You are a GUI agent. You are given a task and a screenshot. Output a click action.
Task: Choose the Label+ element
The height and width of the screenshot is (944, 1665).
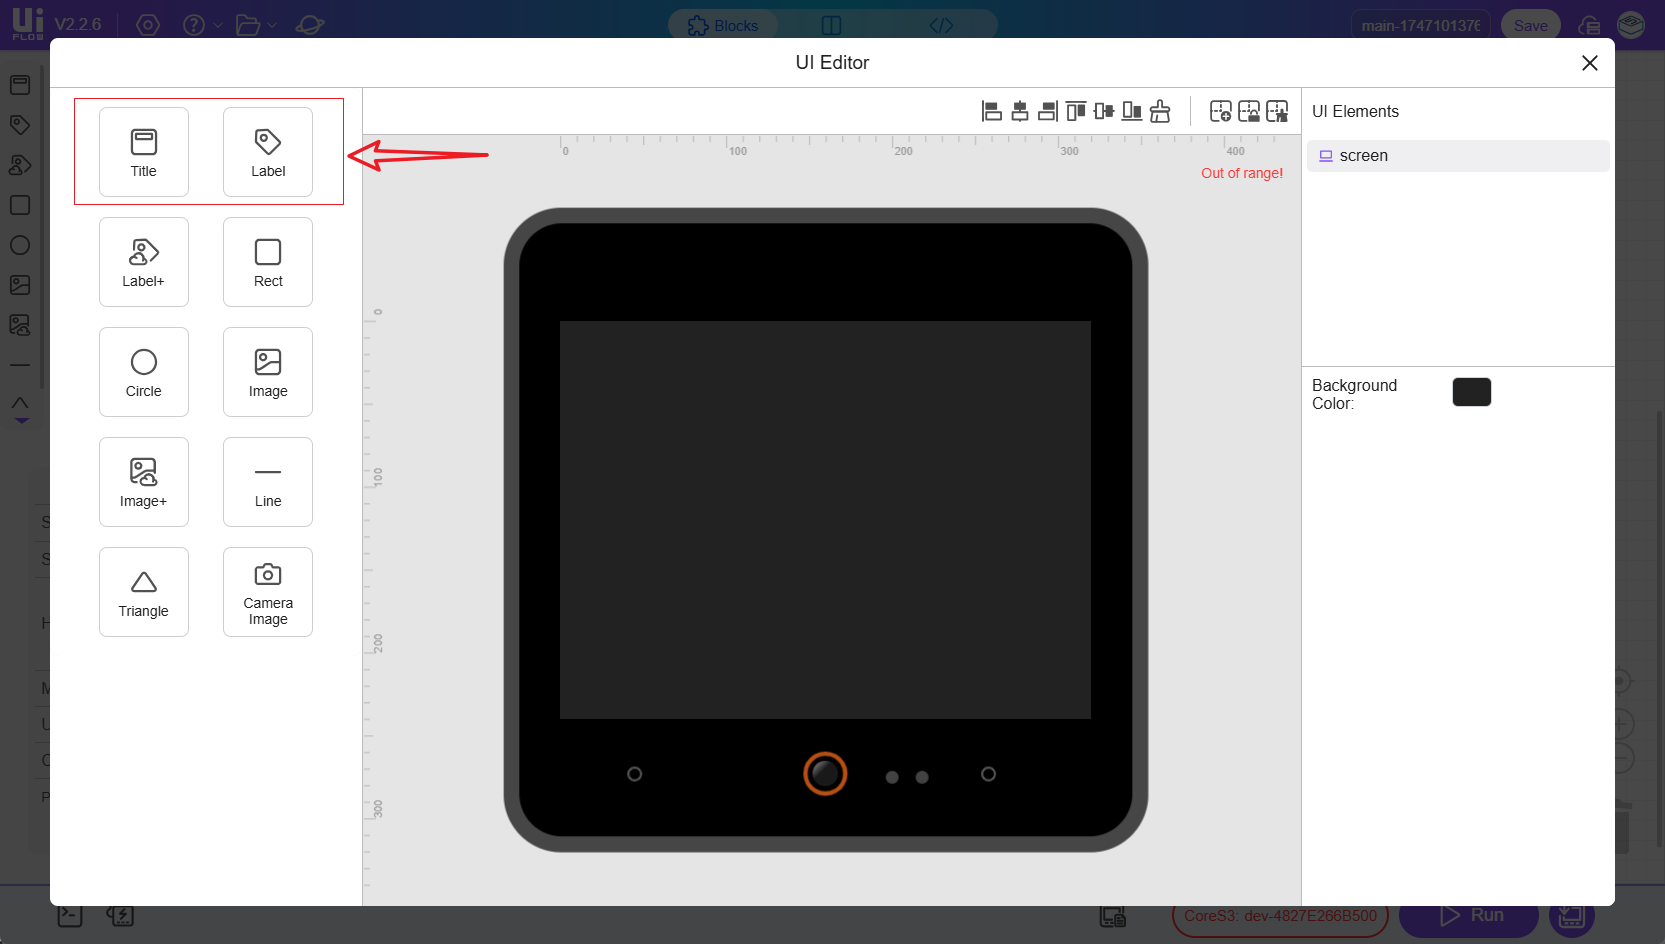coord(144,262)
